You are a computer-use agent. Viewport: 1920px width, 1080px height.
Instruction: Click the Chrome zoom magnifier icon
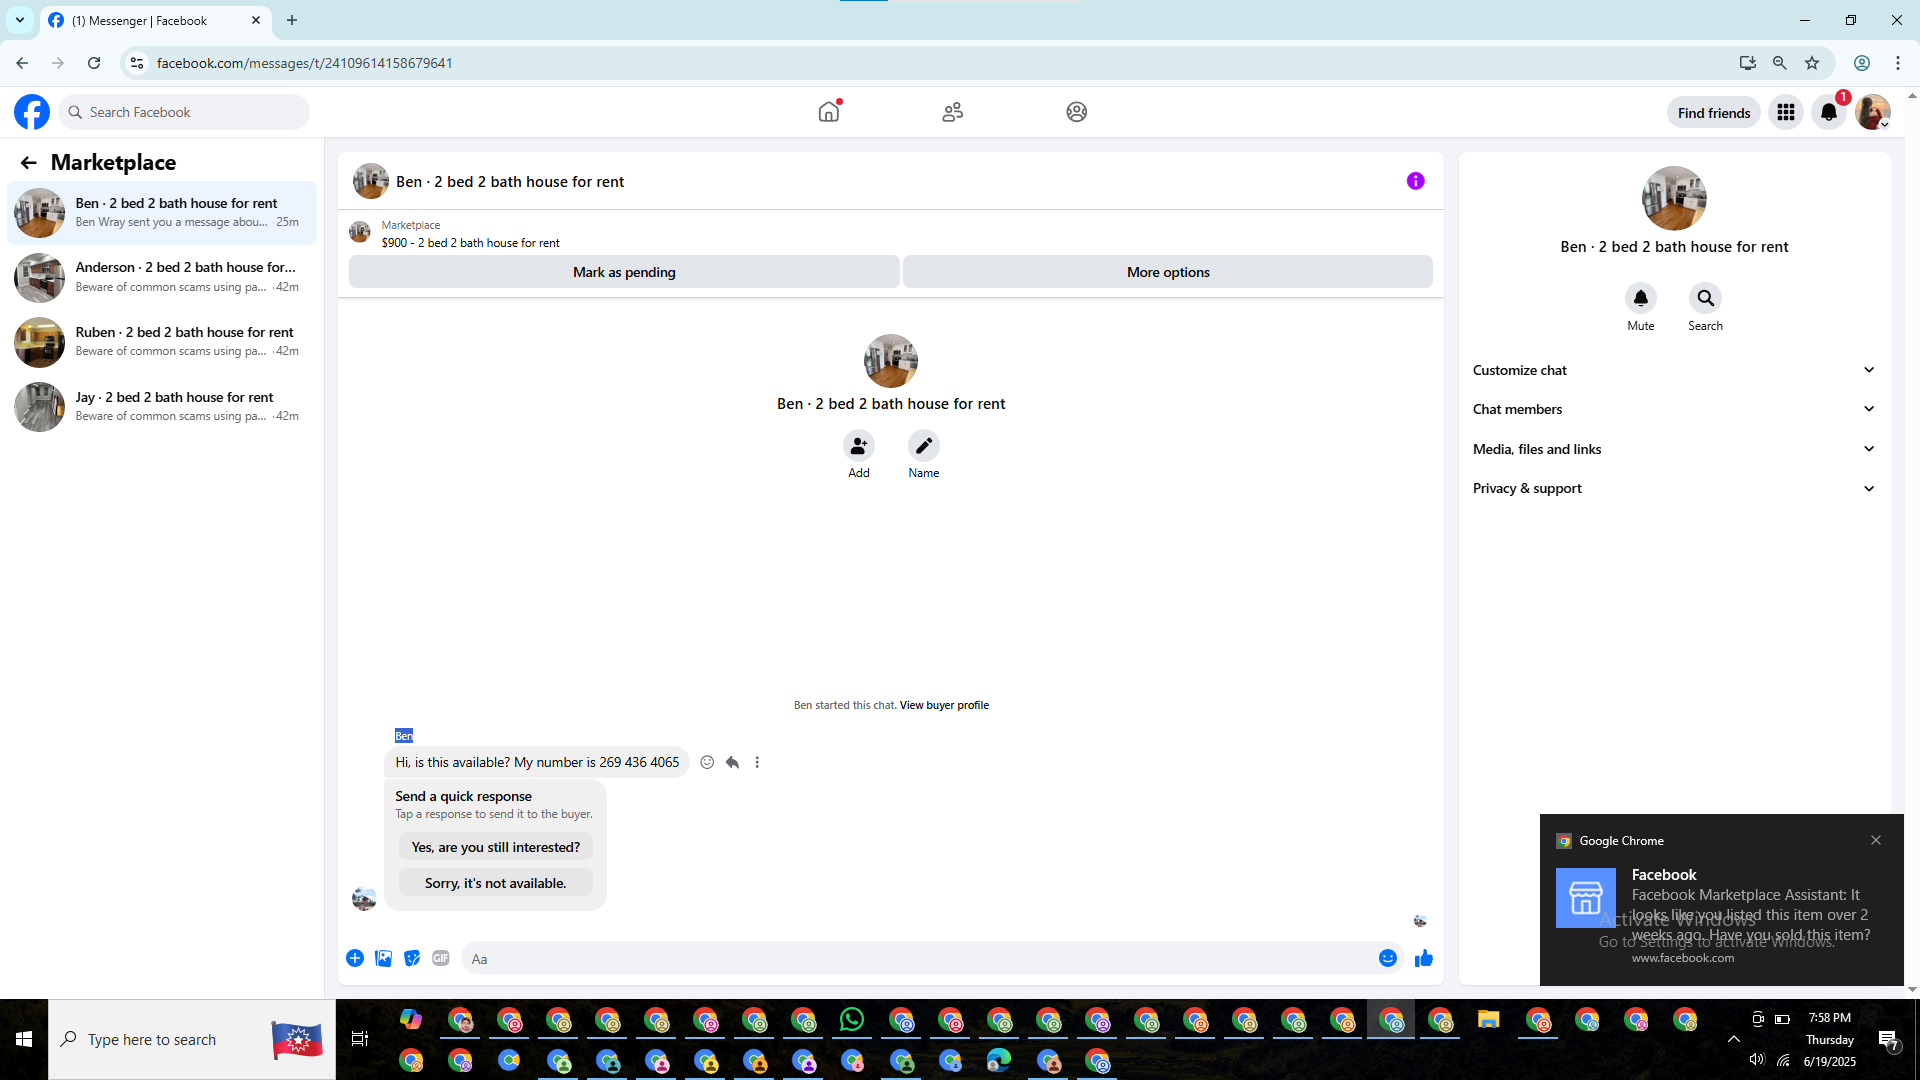[x=1780, y=63]
